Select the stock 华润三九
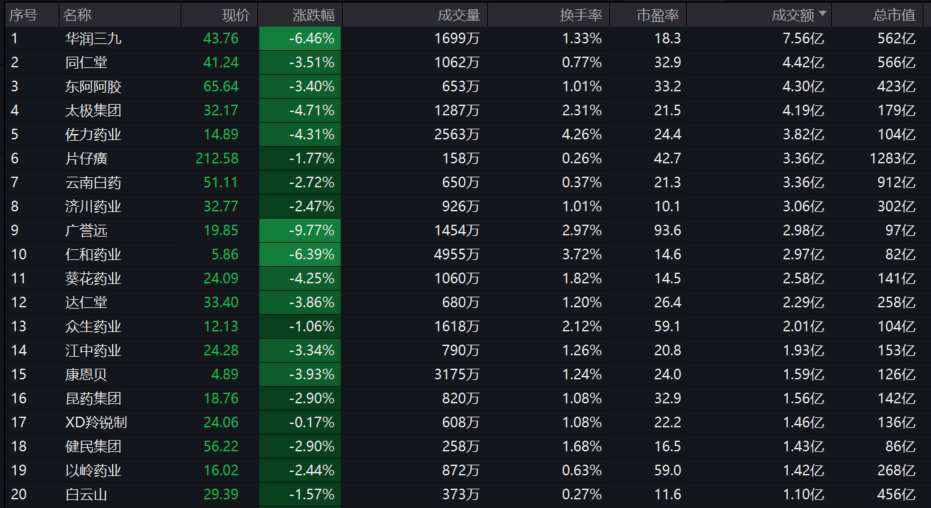 (x=93, y=39)
